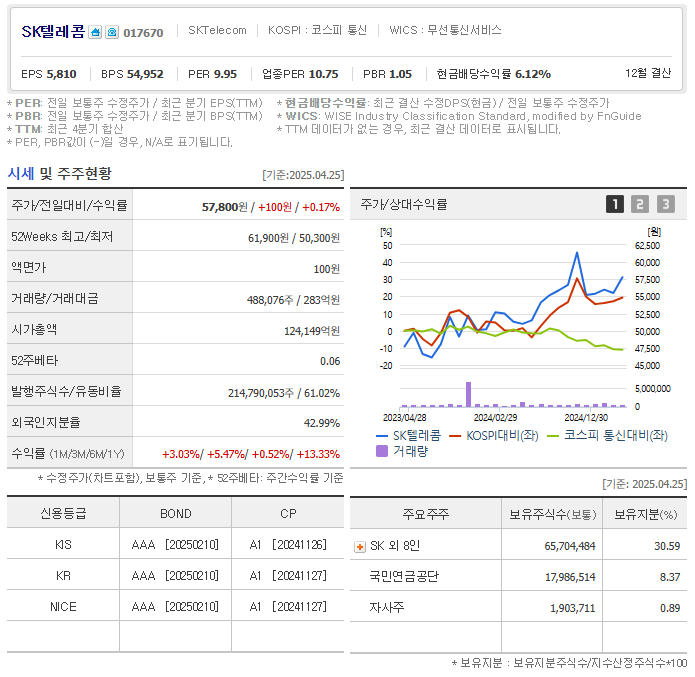
Task: Open the SK텔레콤 homepage icon
Action: (x=95, y=32)
